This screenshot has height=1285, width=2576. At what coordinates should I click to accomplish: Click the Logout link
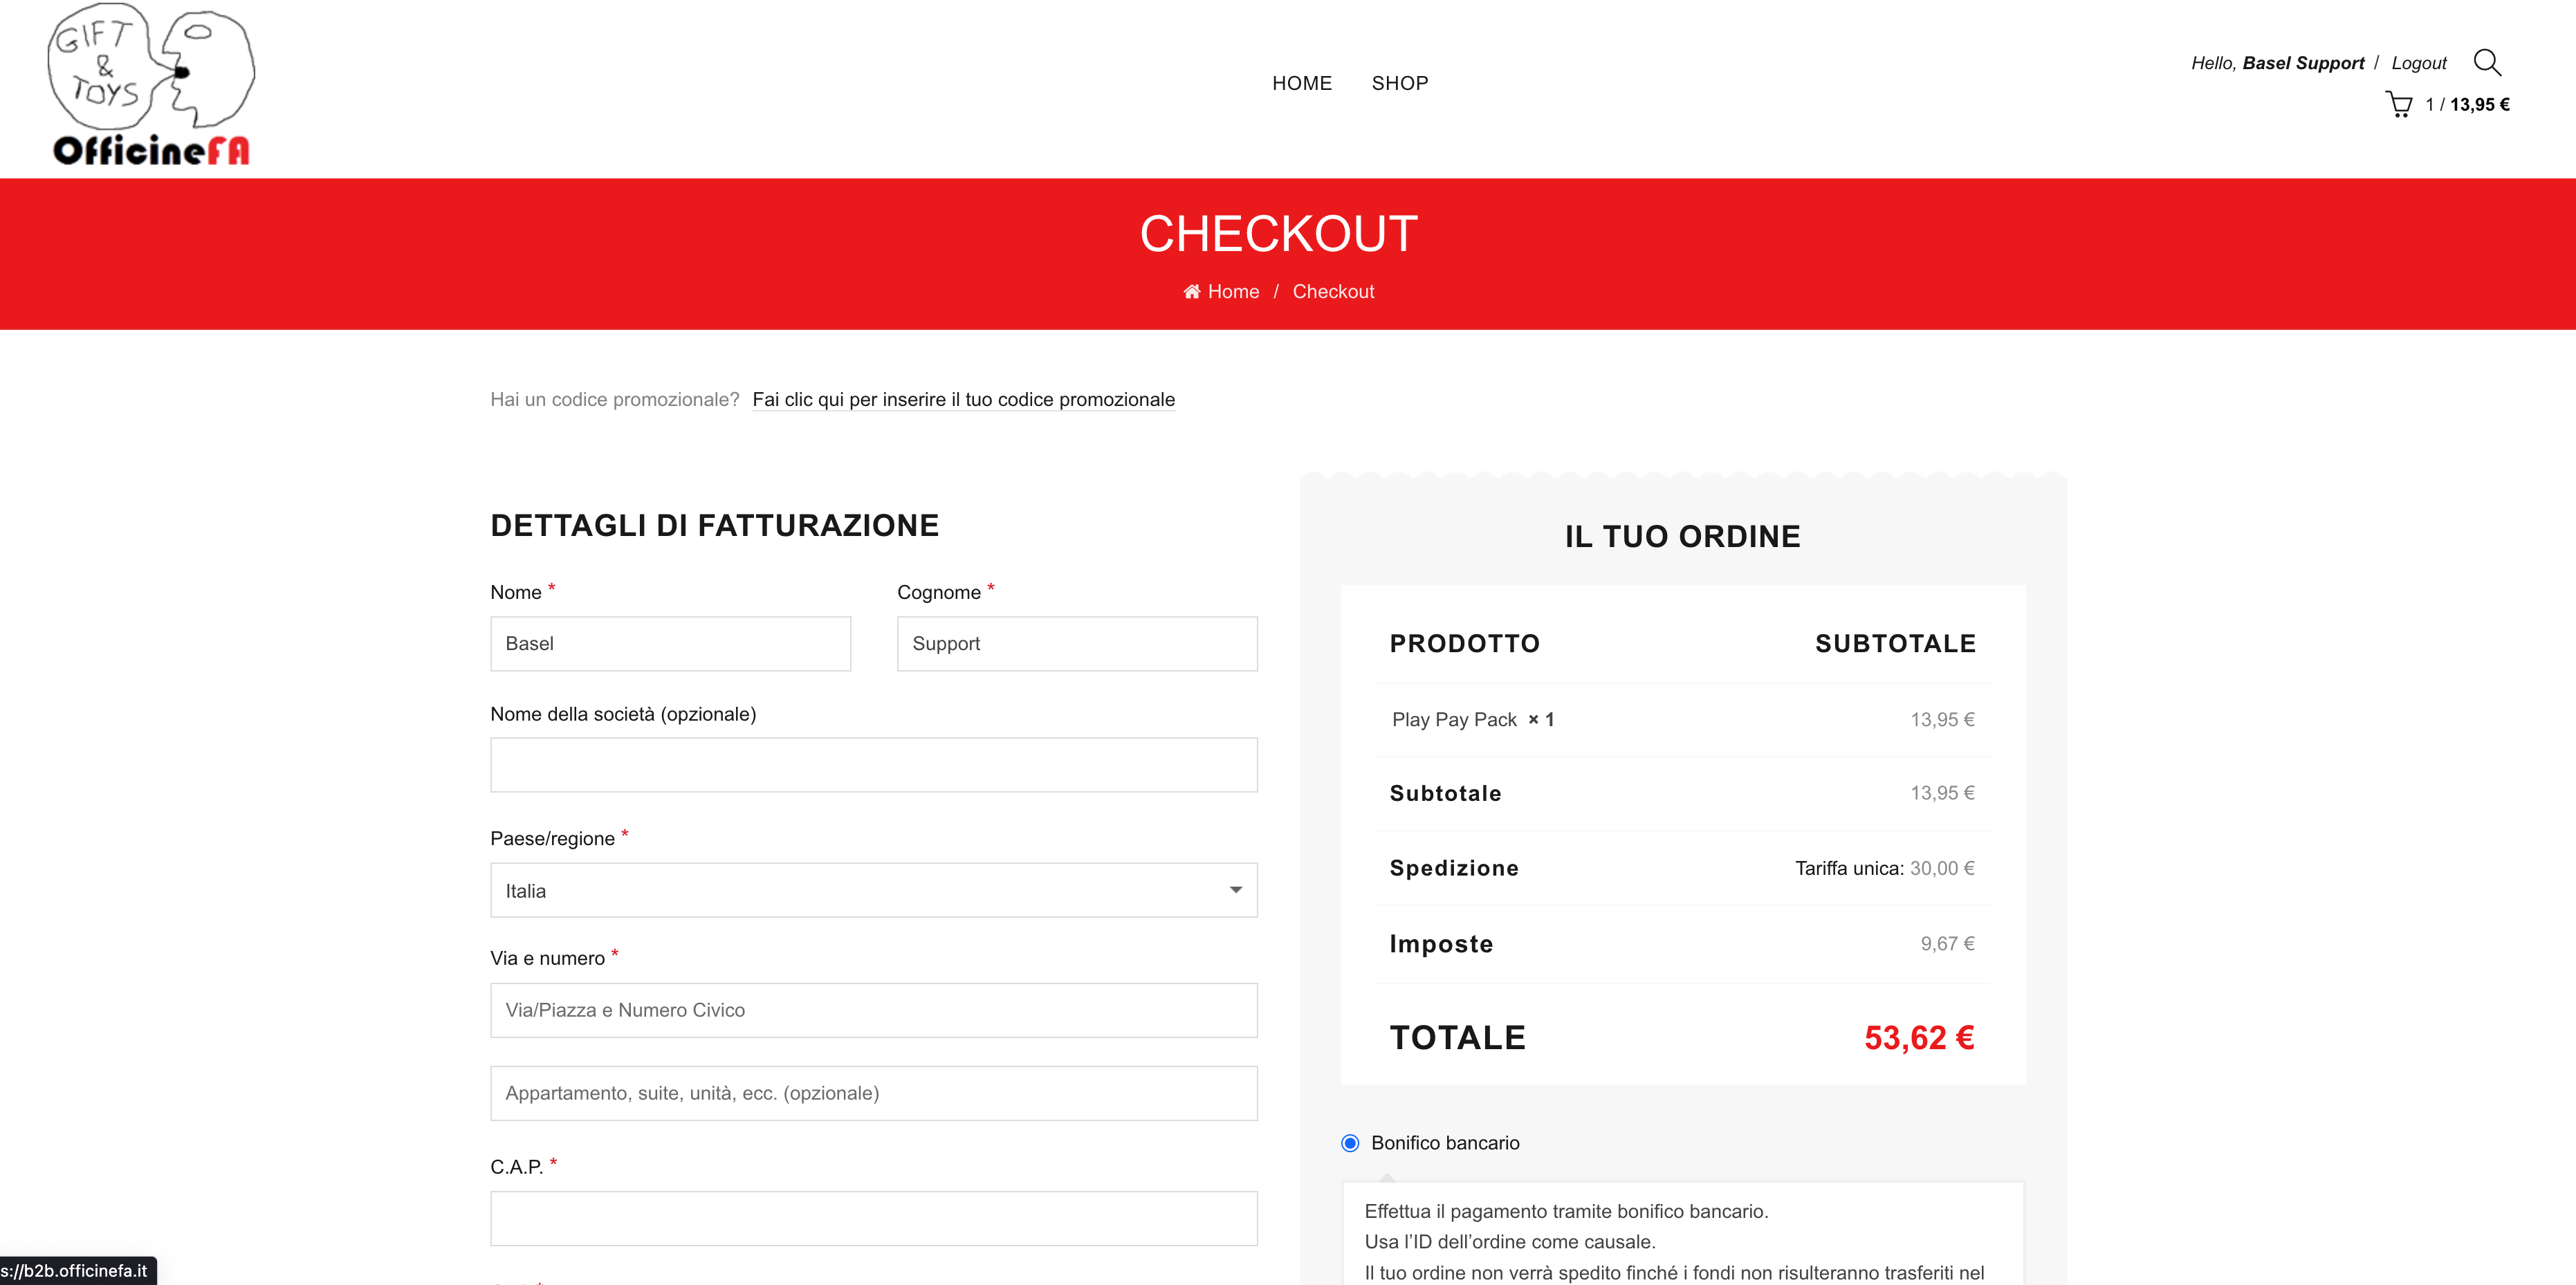2418,63
